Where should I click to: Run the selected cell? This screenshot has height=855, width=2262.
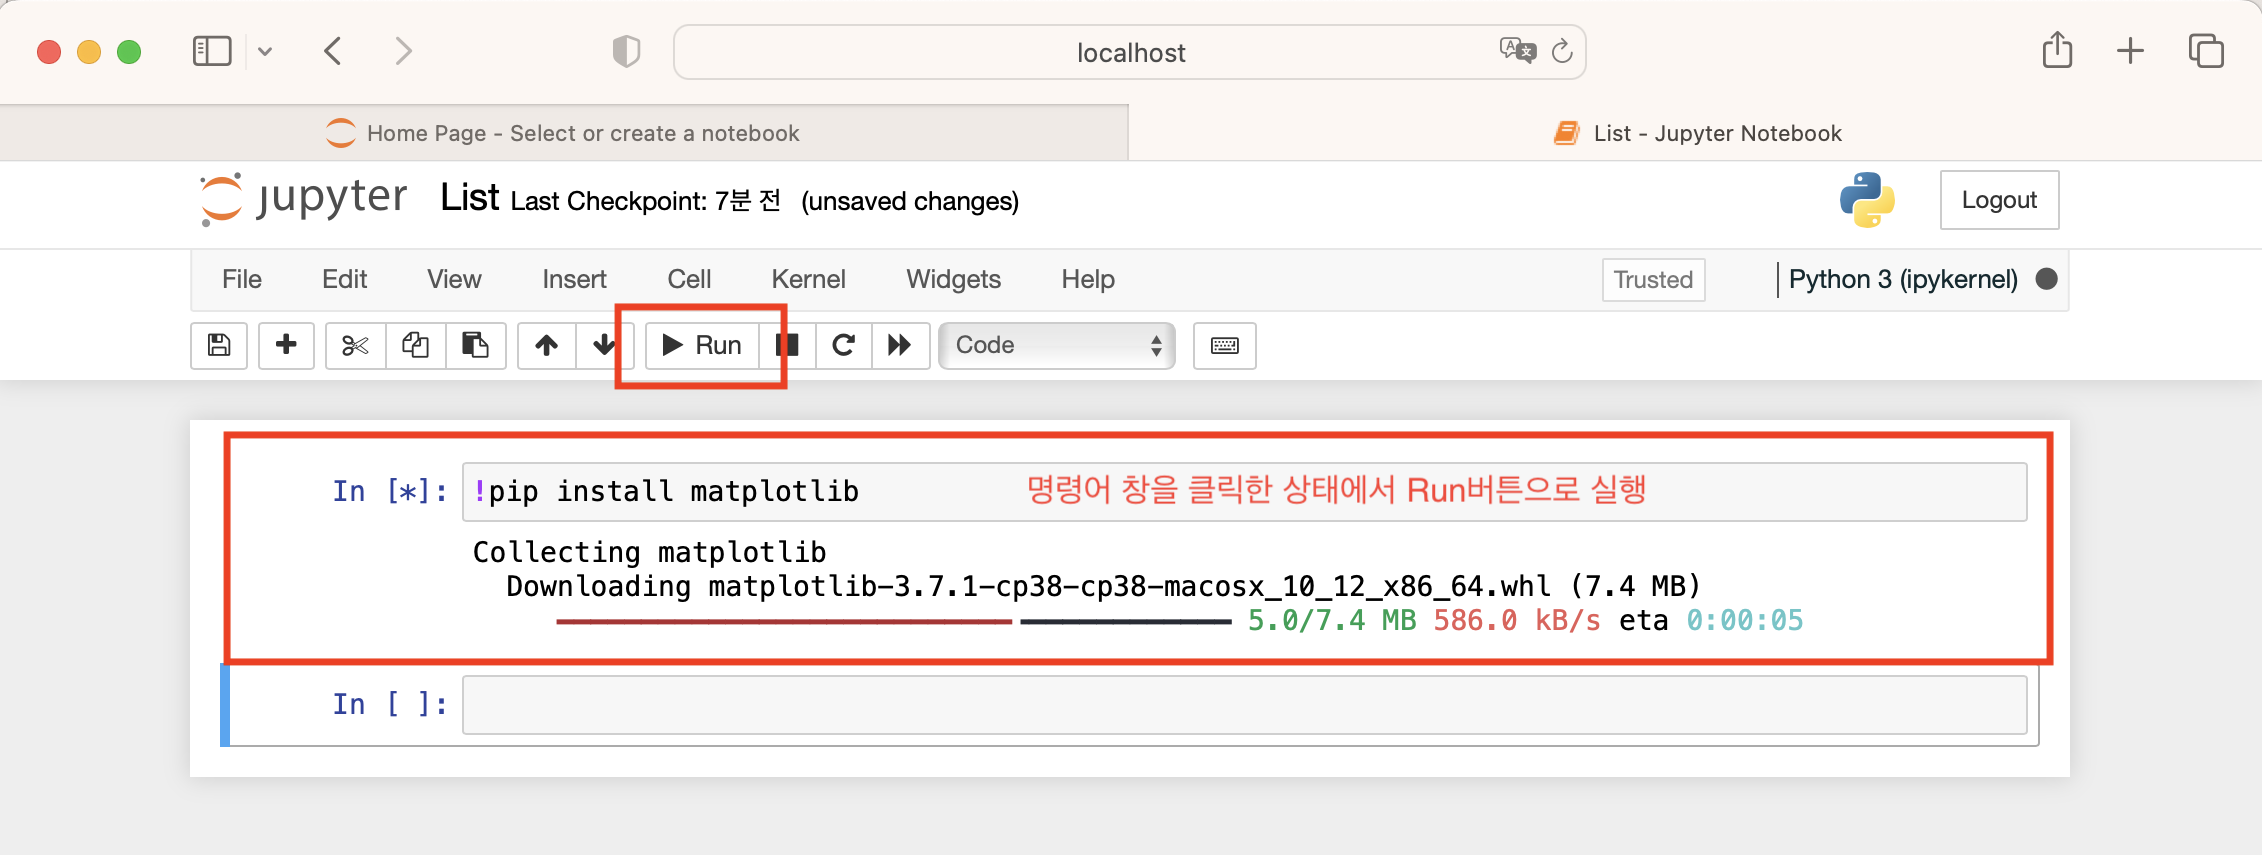pyautogui.click(x=702, y=345)
